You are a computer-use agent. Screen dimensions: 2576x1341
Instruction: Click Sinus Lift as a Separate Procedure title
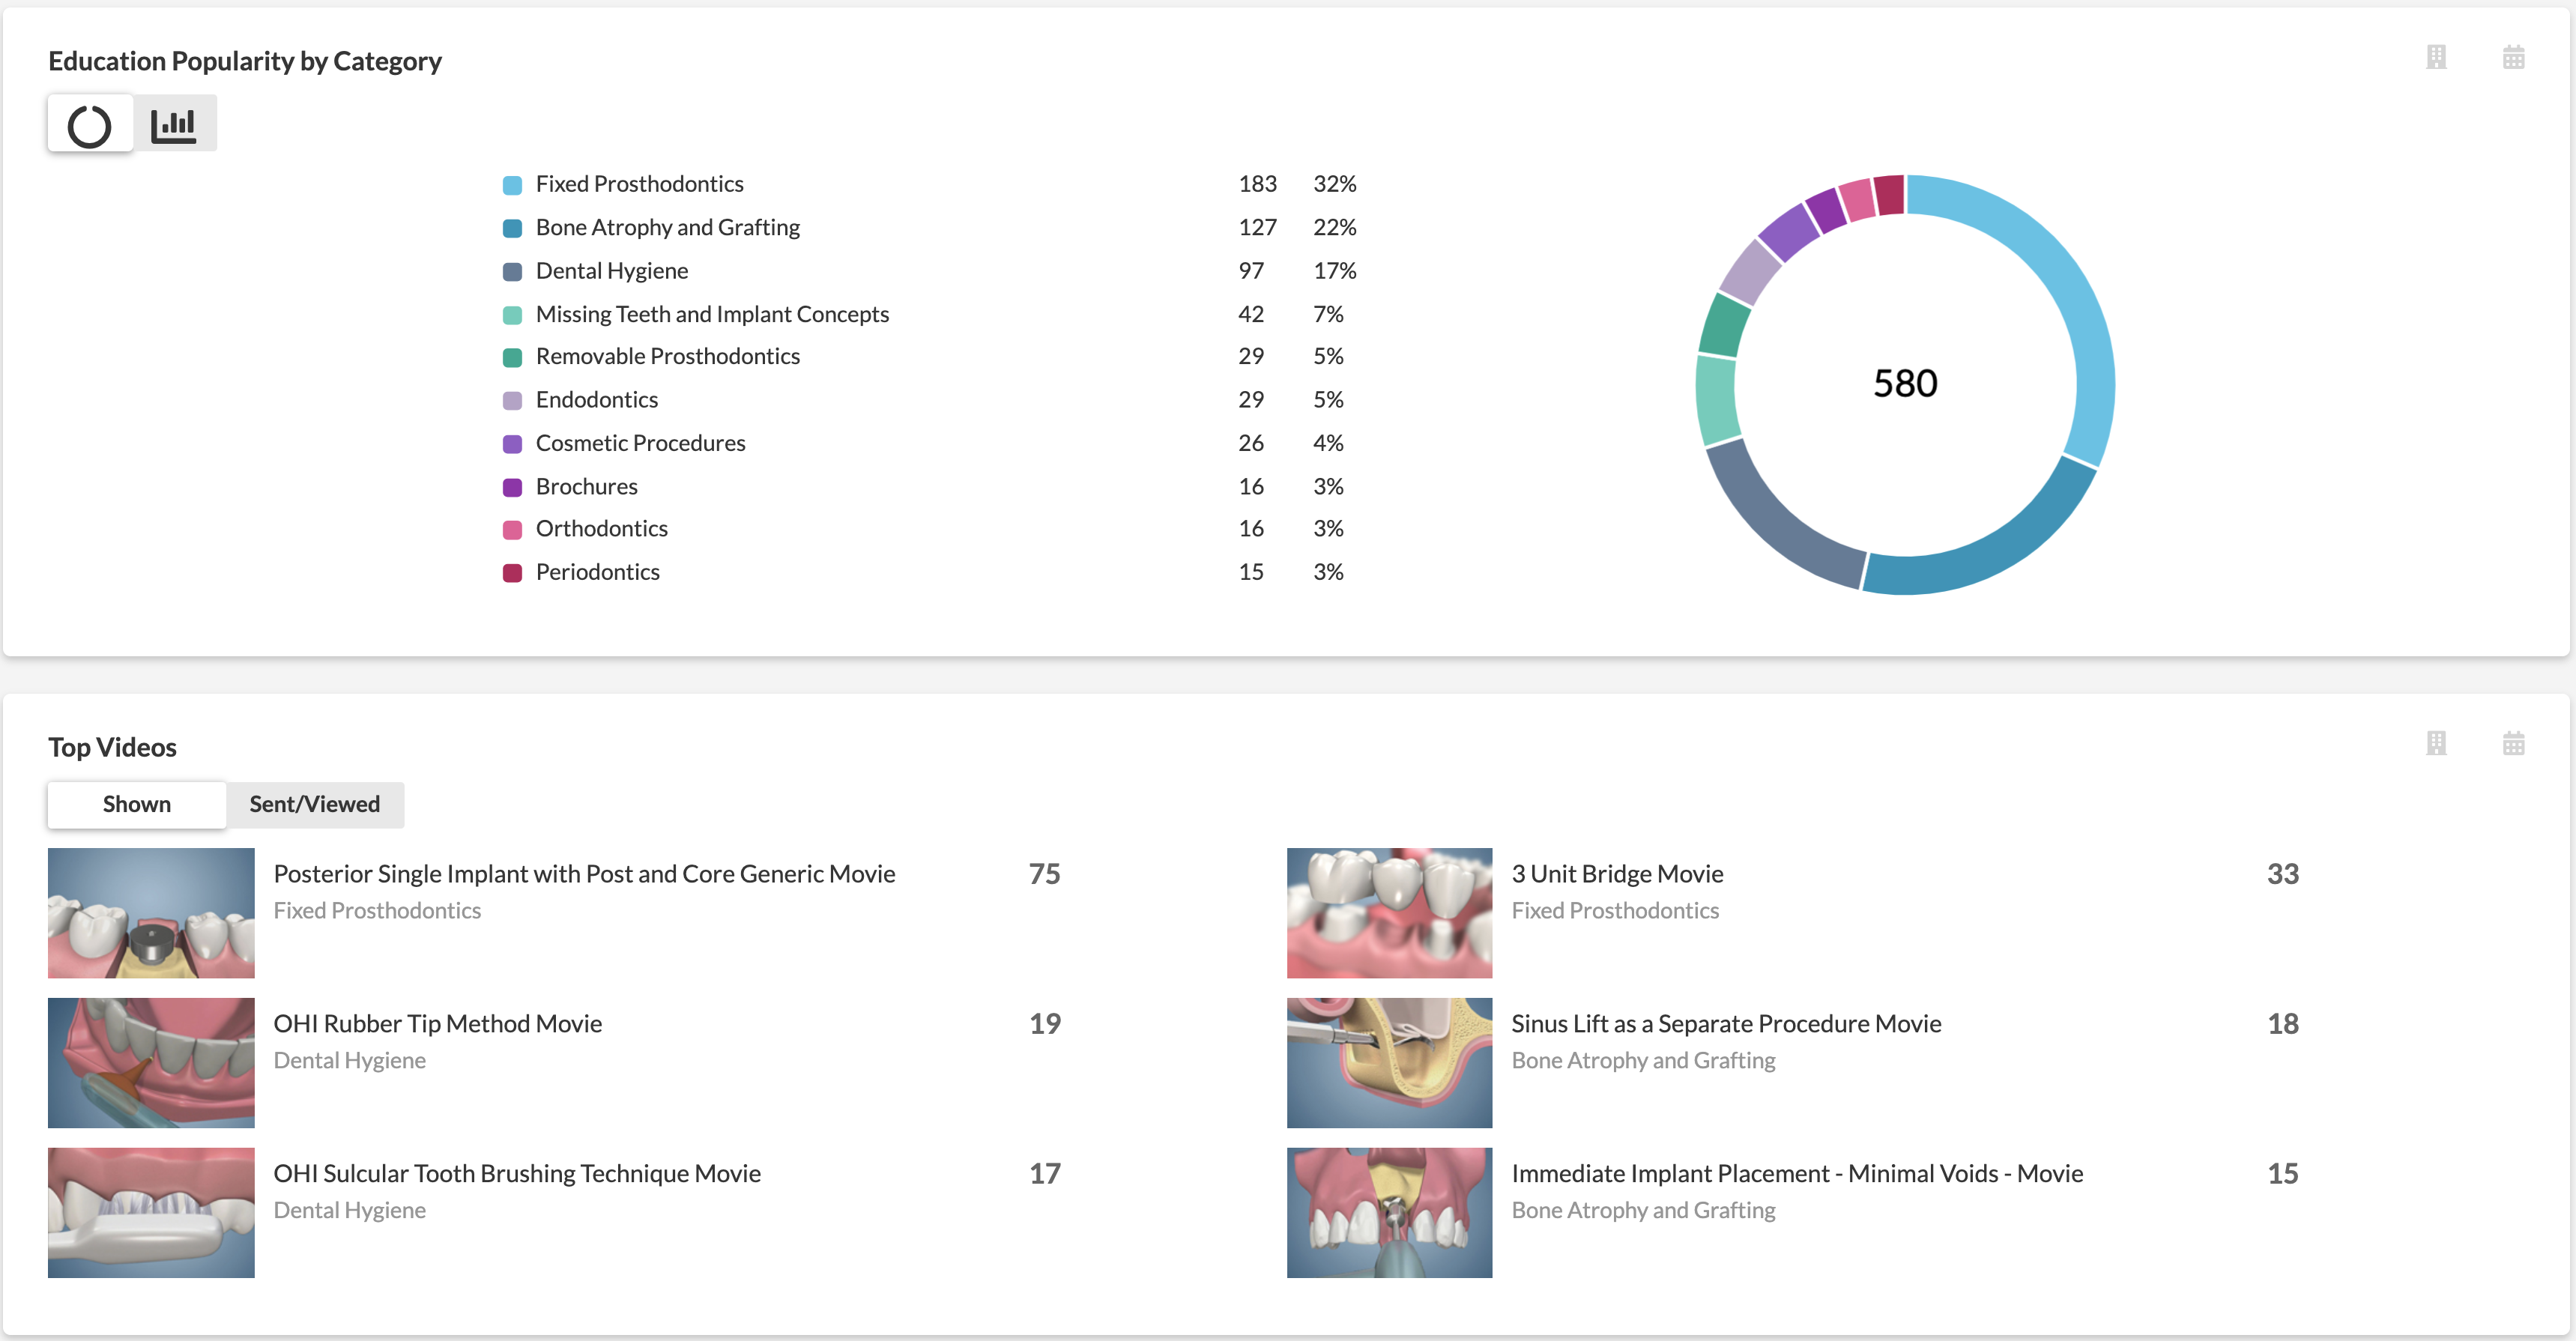(x=1725, y=1024)
